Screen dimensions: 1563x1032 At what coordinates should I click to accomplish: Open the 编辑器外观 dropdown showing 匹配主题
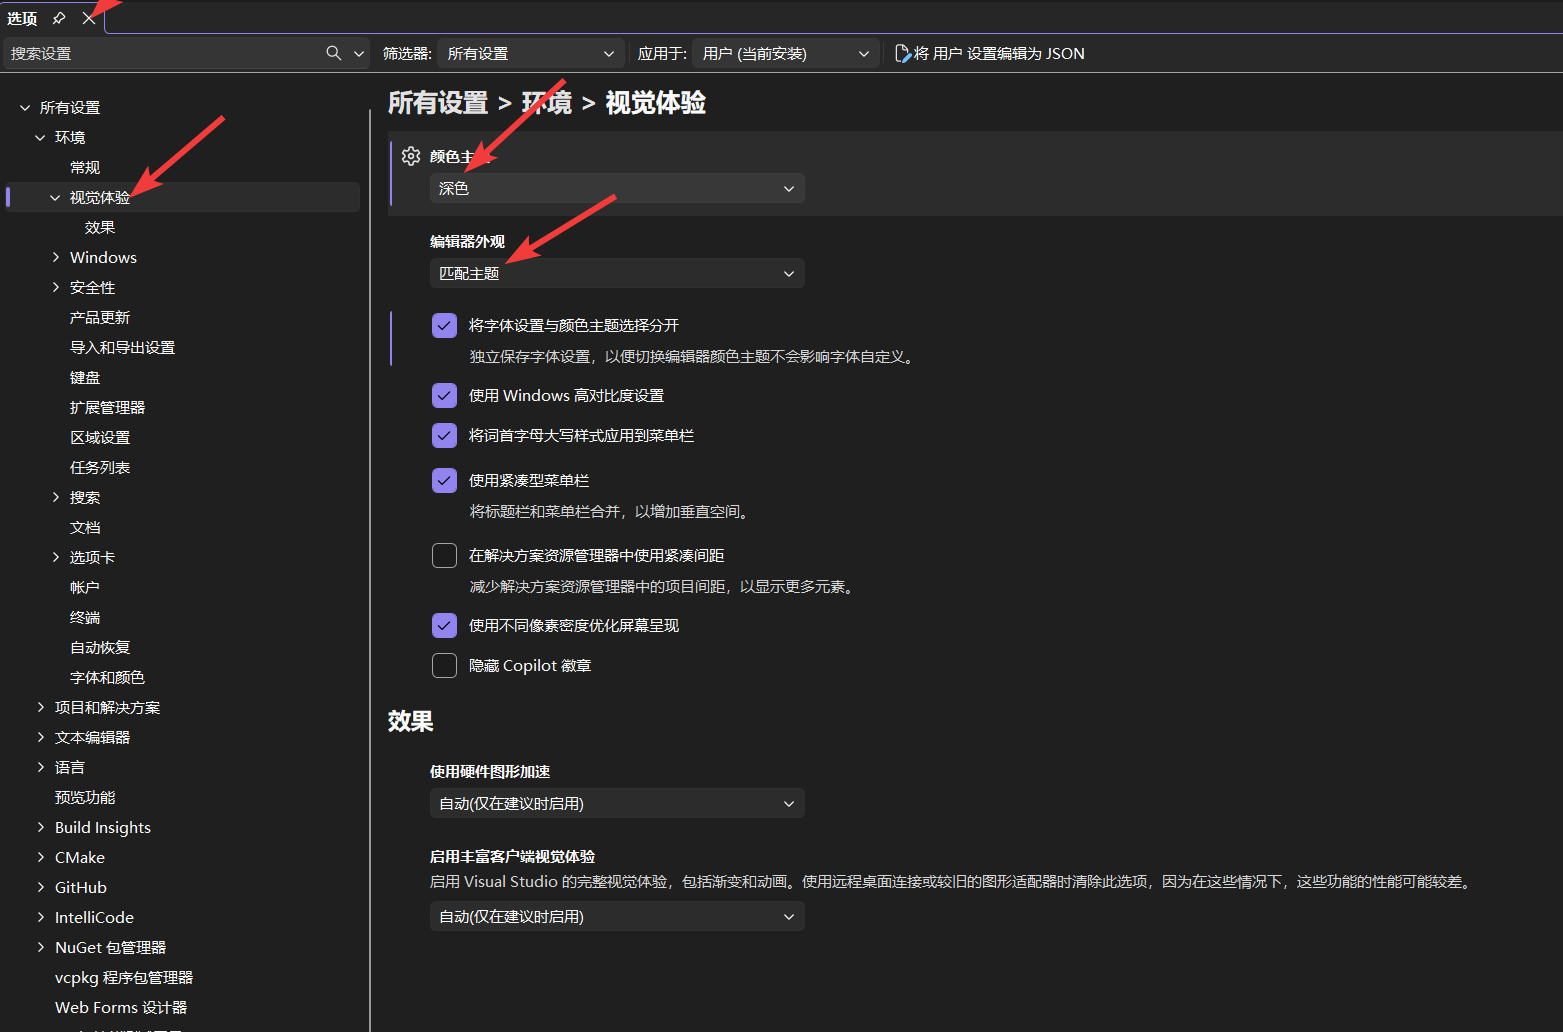point(616,273)
